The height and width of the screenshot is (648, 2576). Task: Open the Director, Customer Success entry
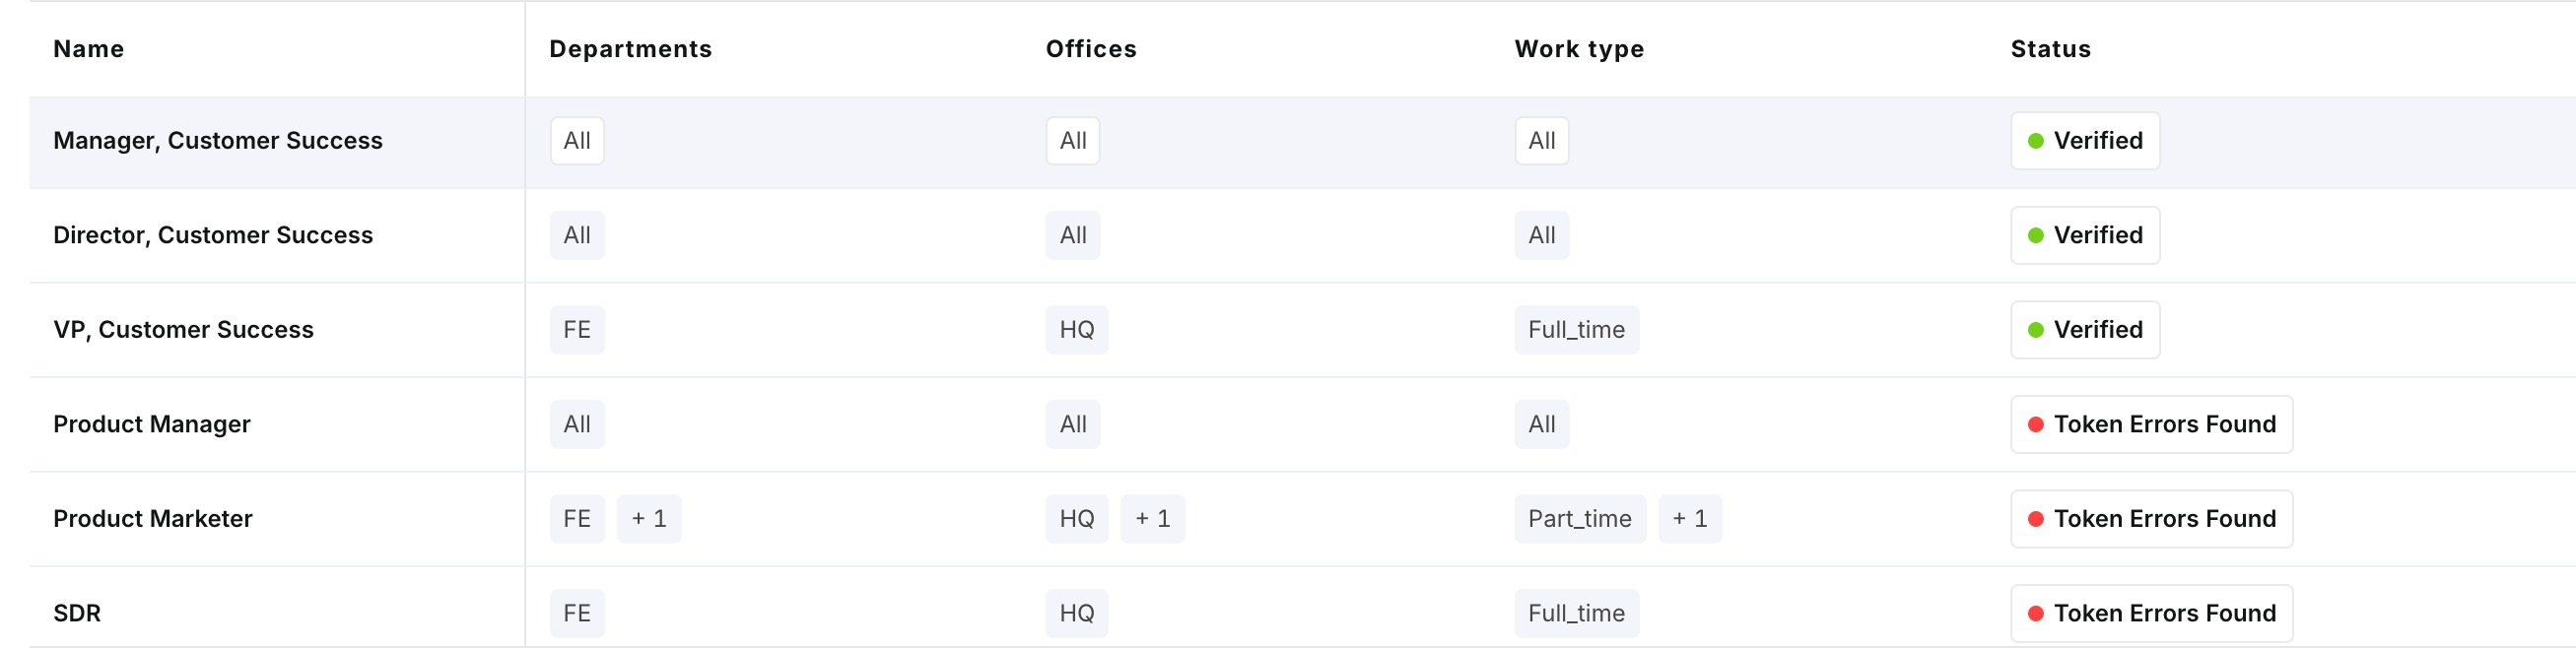coord(212,235)
